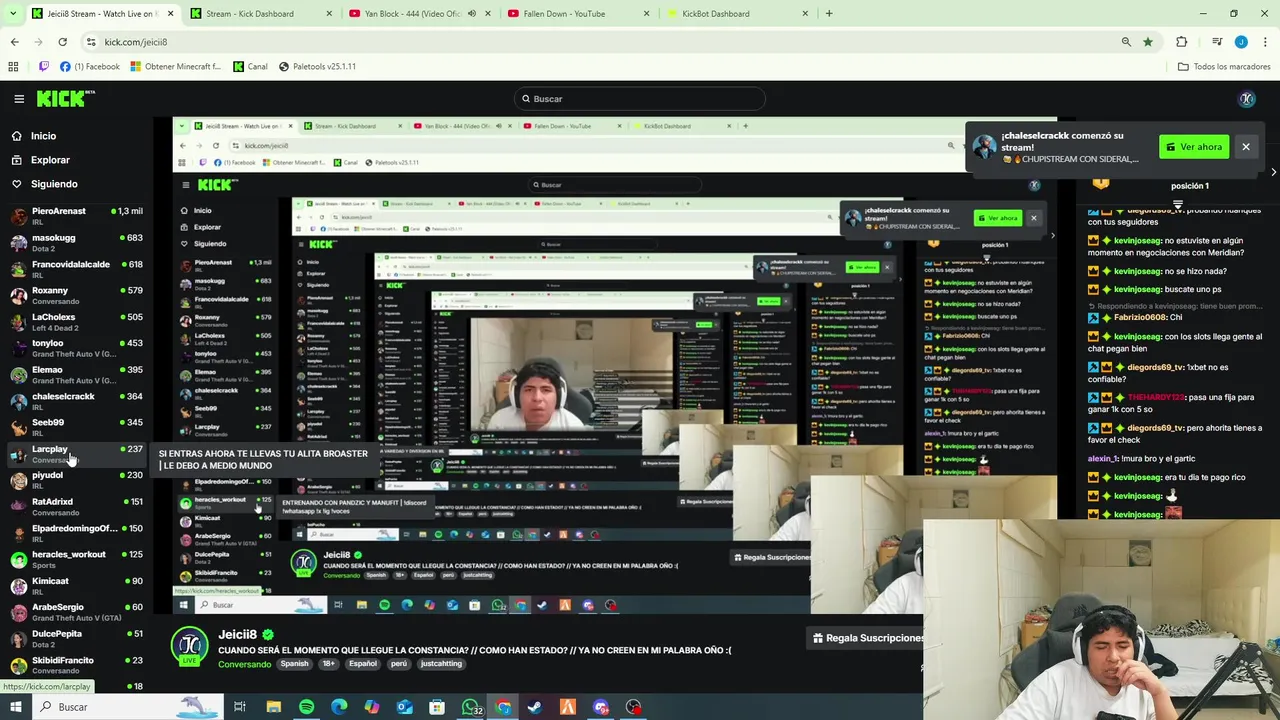Open Siguiendo in the Kick sidebar
The height and width of the screenshot is (720, 1280).
[x=54, y=184]
